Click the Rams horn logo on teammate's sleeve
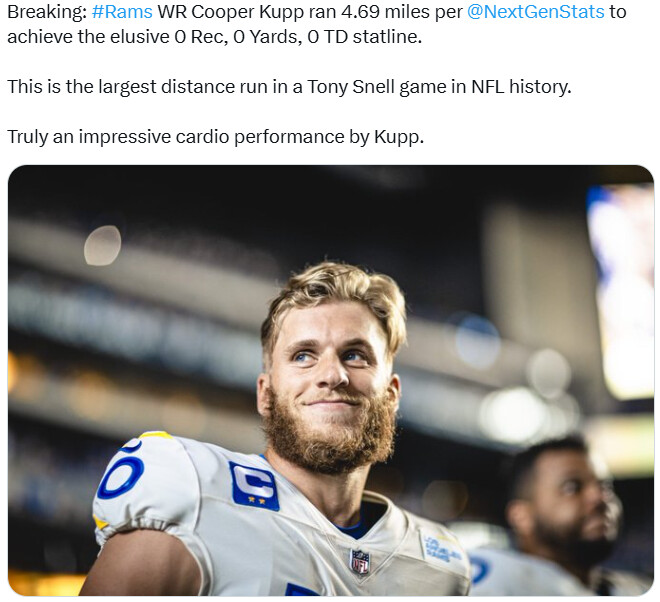 click(x=481, y=569)
